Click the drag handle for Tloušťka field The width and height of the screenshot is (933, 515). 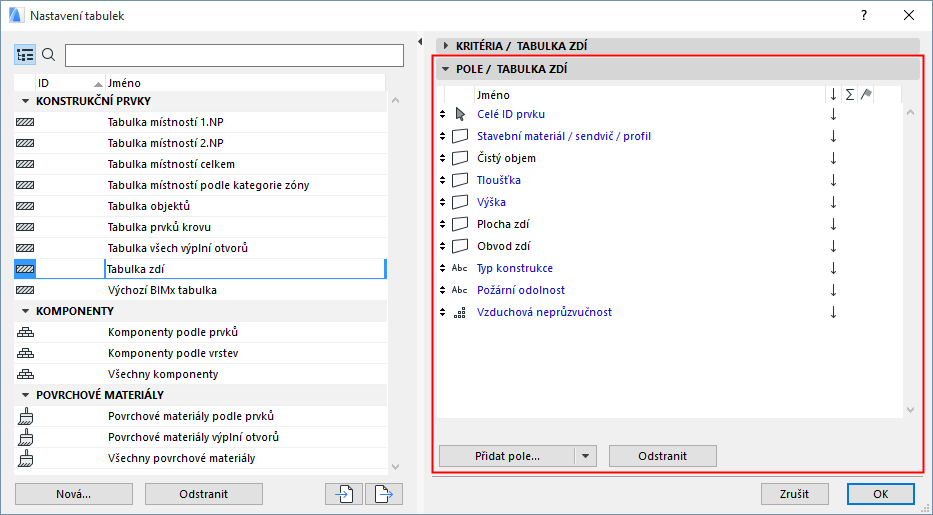point(442,180)
